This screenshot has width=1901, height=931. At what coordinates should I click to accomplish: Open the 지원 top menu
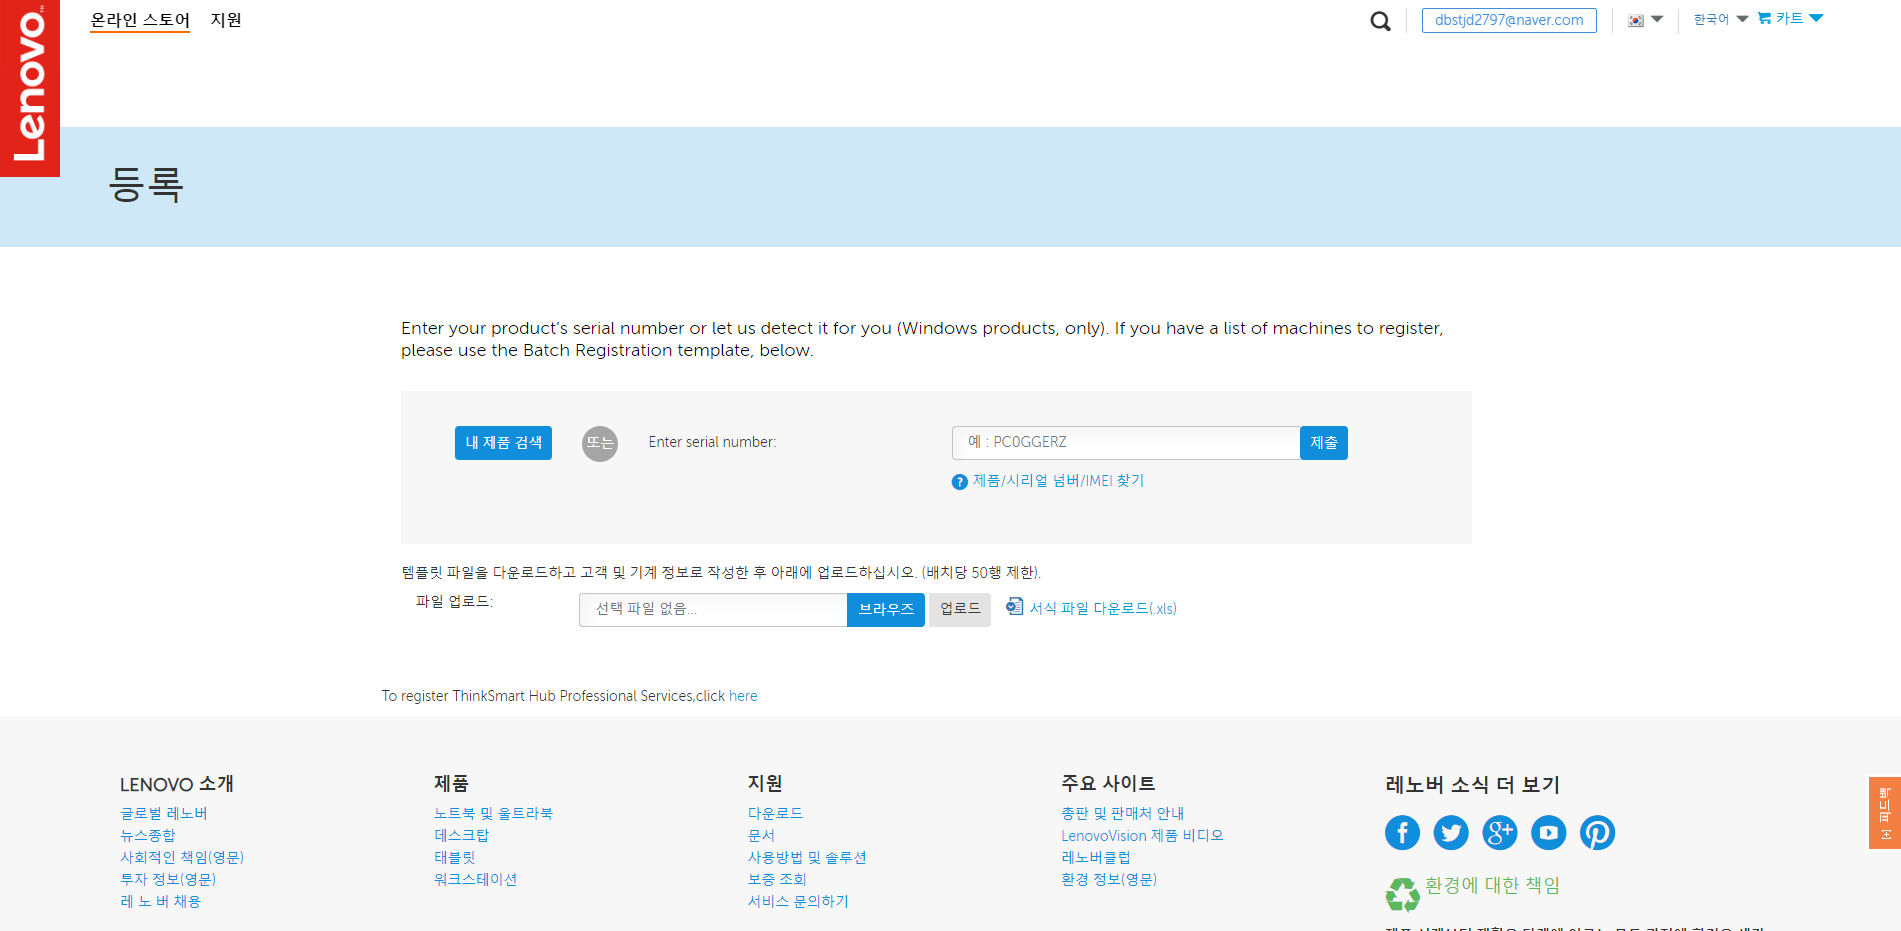226,20
